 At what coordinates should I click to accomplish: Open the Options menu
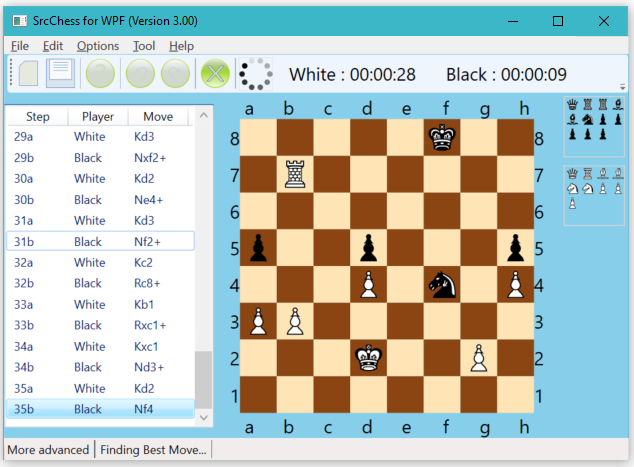98,46
